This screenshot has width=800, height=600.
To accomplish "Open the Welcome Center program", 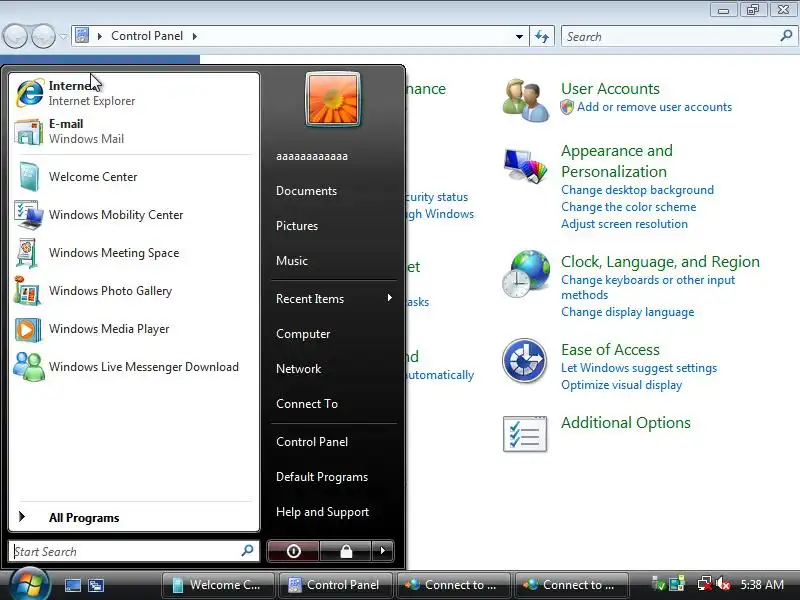I will [134, 177].
